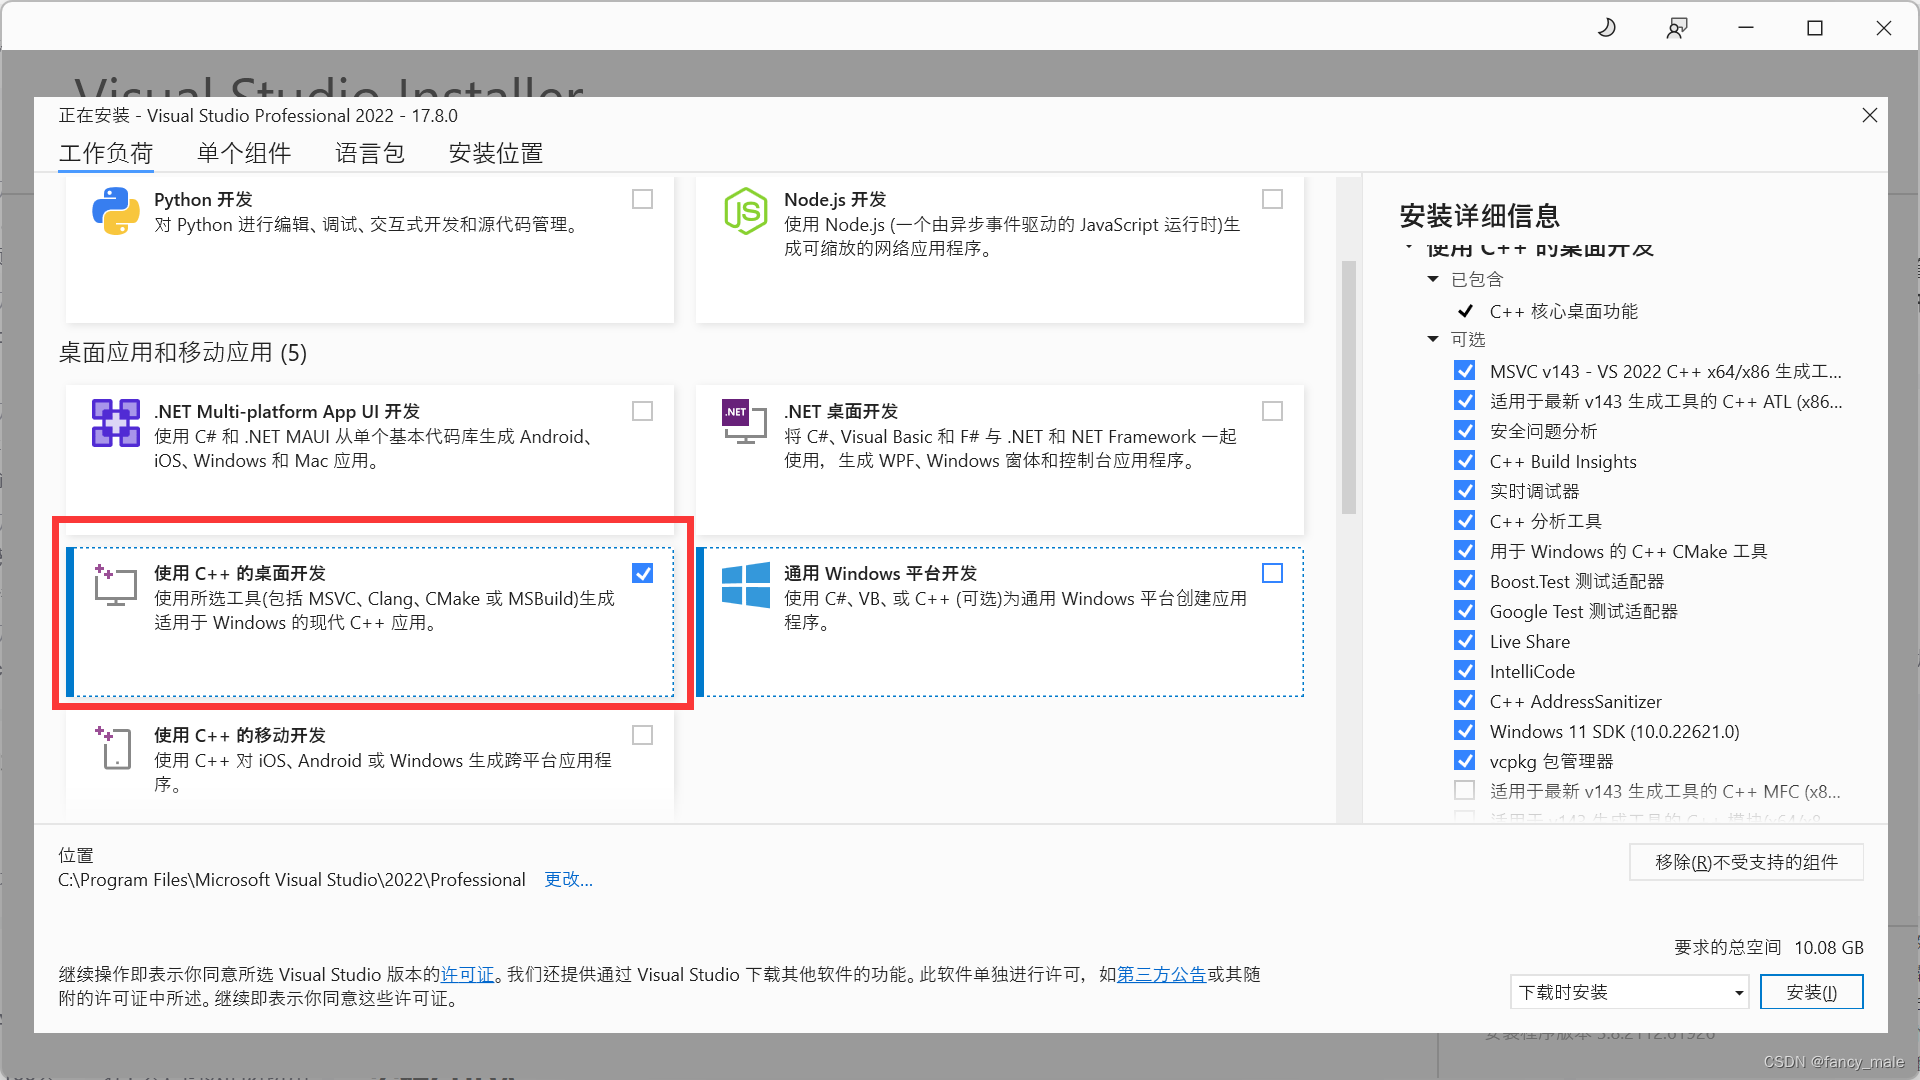This screenshot has height=1080, width=1920.
Task: Click the C++ desktop development icon
Action: coord(115,585)
